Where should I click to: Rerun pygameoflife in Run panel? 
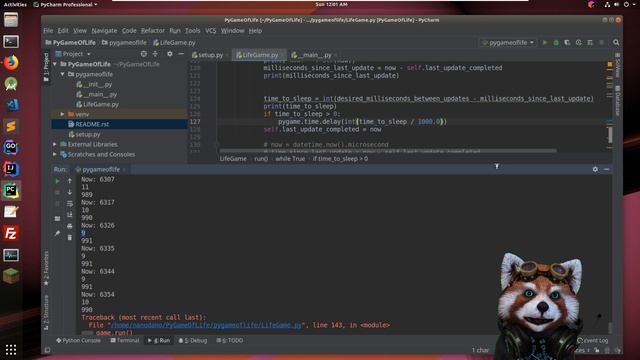coord(57,181)
